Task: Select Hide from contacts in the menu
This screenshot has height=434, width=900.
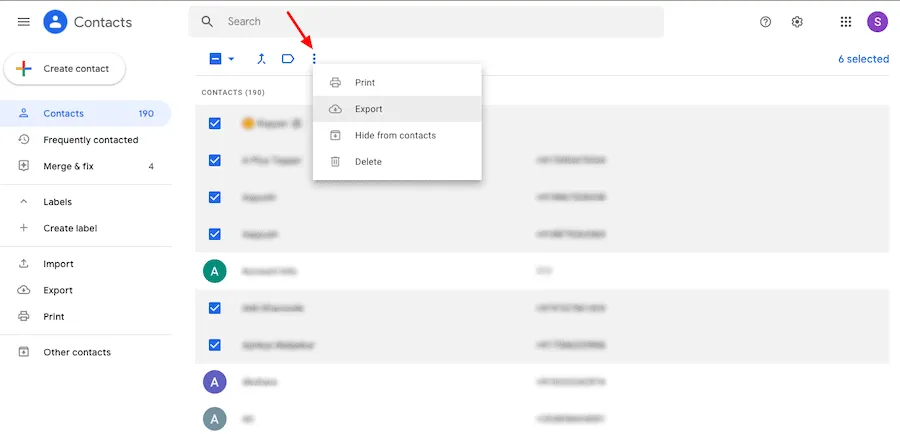Action: tap(397, 135)
